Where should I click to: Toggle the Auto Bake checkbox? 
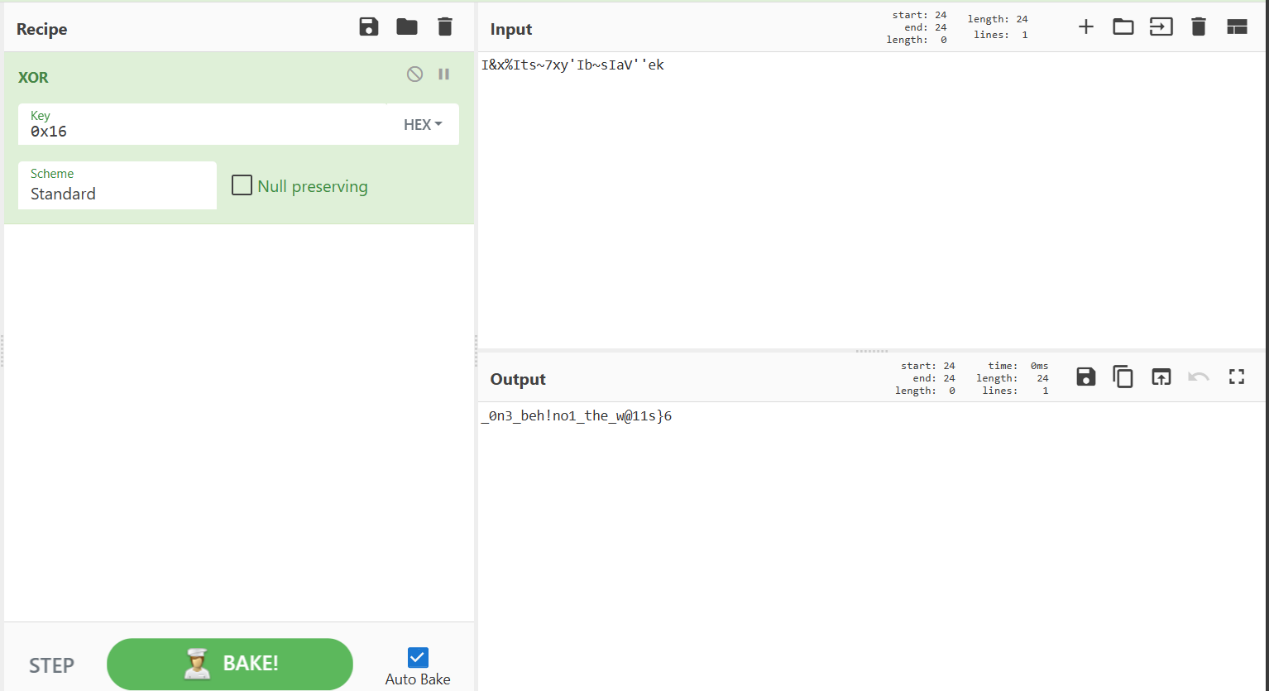418,657
